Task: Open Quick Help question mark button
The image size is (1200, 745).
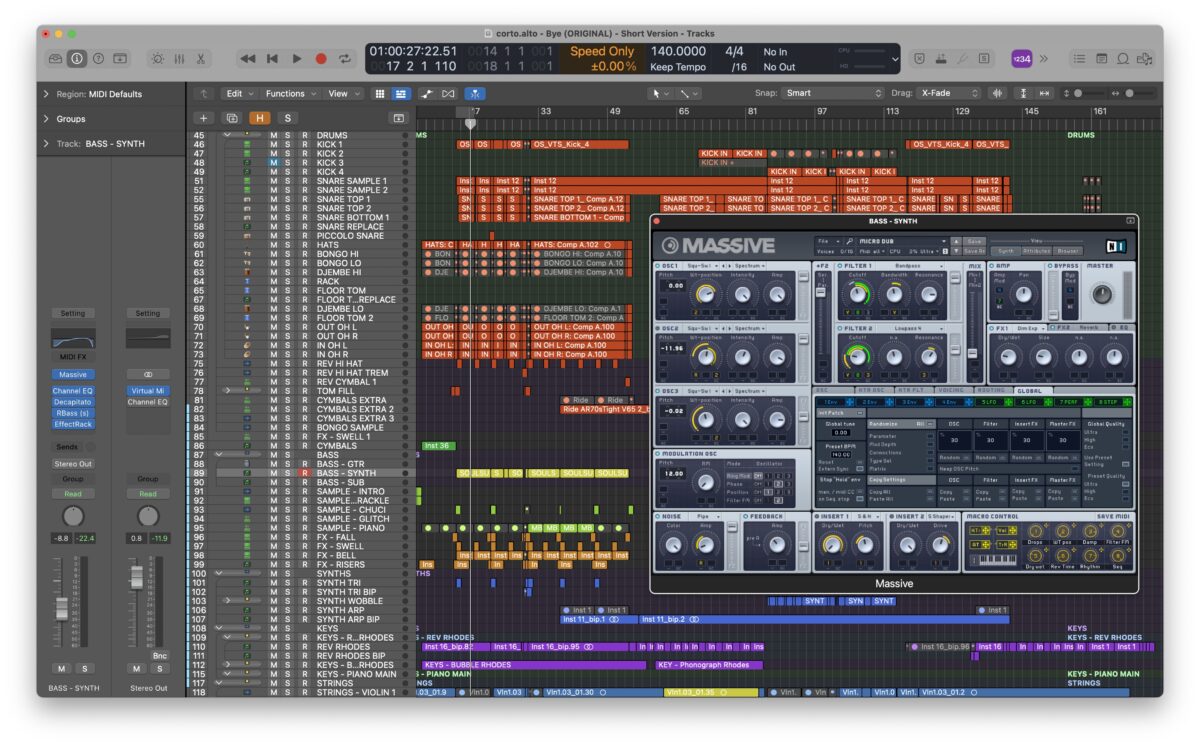Action: coord(98,59)
